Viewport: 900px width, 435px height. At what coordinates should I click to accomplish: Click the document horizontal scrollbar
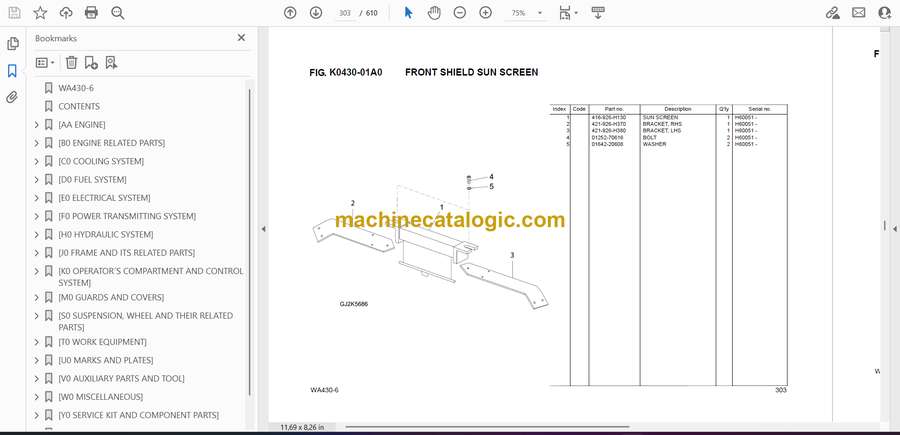coord(487,427)
